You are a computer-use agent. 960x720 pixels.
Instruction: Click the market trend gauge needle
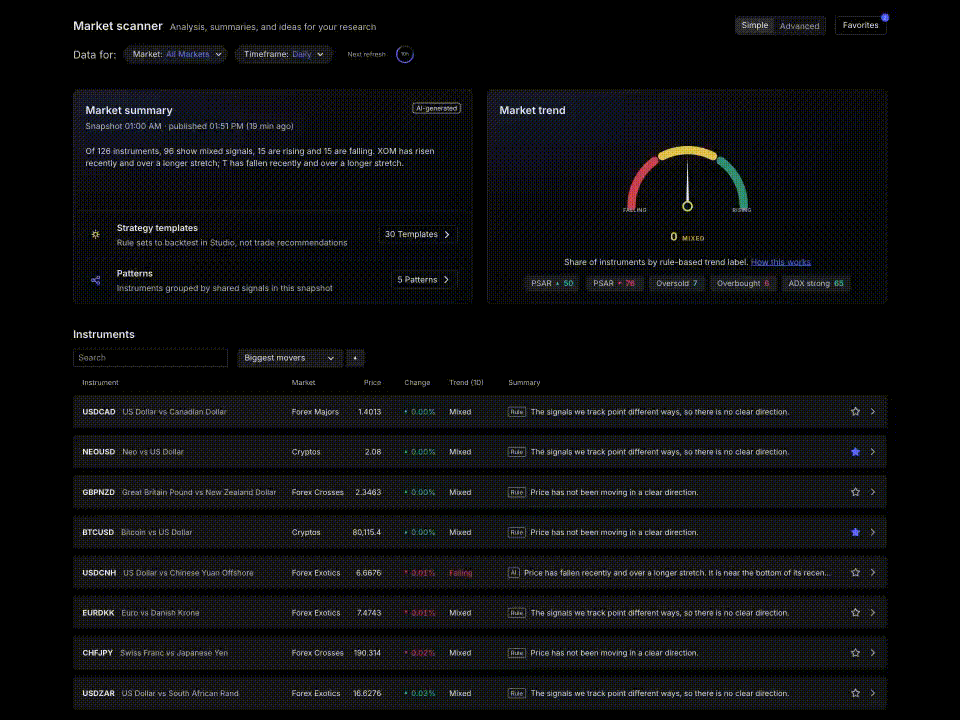[688, 185]
